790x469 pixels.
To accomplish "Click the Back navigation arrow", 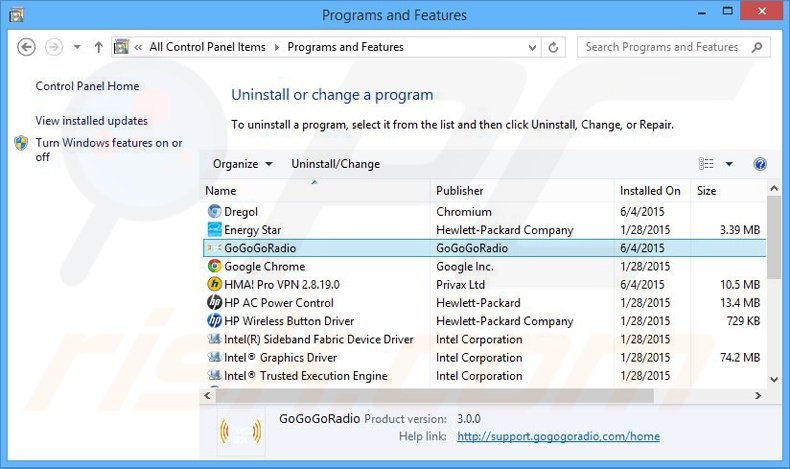I will pyautogui.click(x=26, y=47).
